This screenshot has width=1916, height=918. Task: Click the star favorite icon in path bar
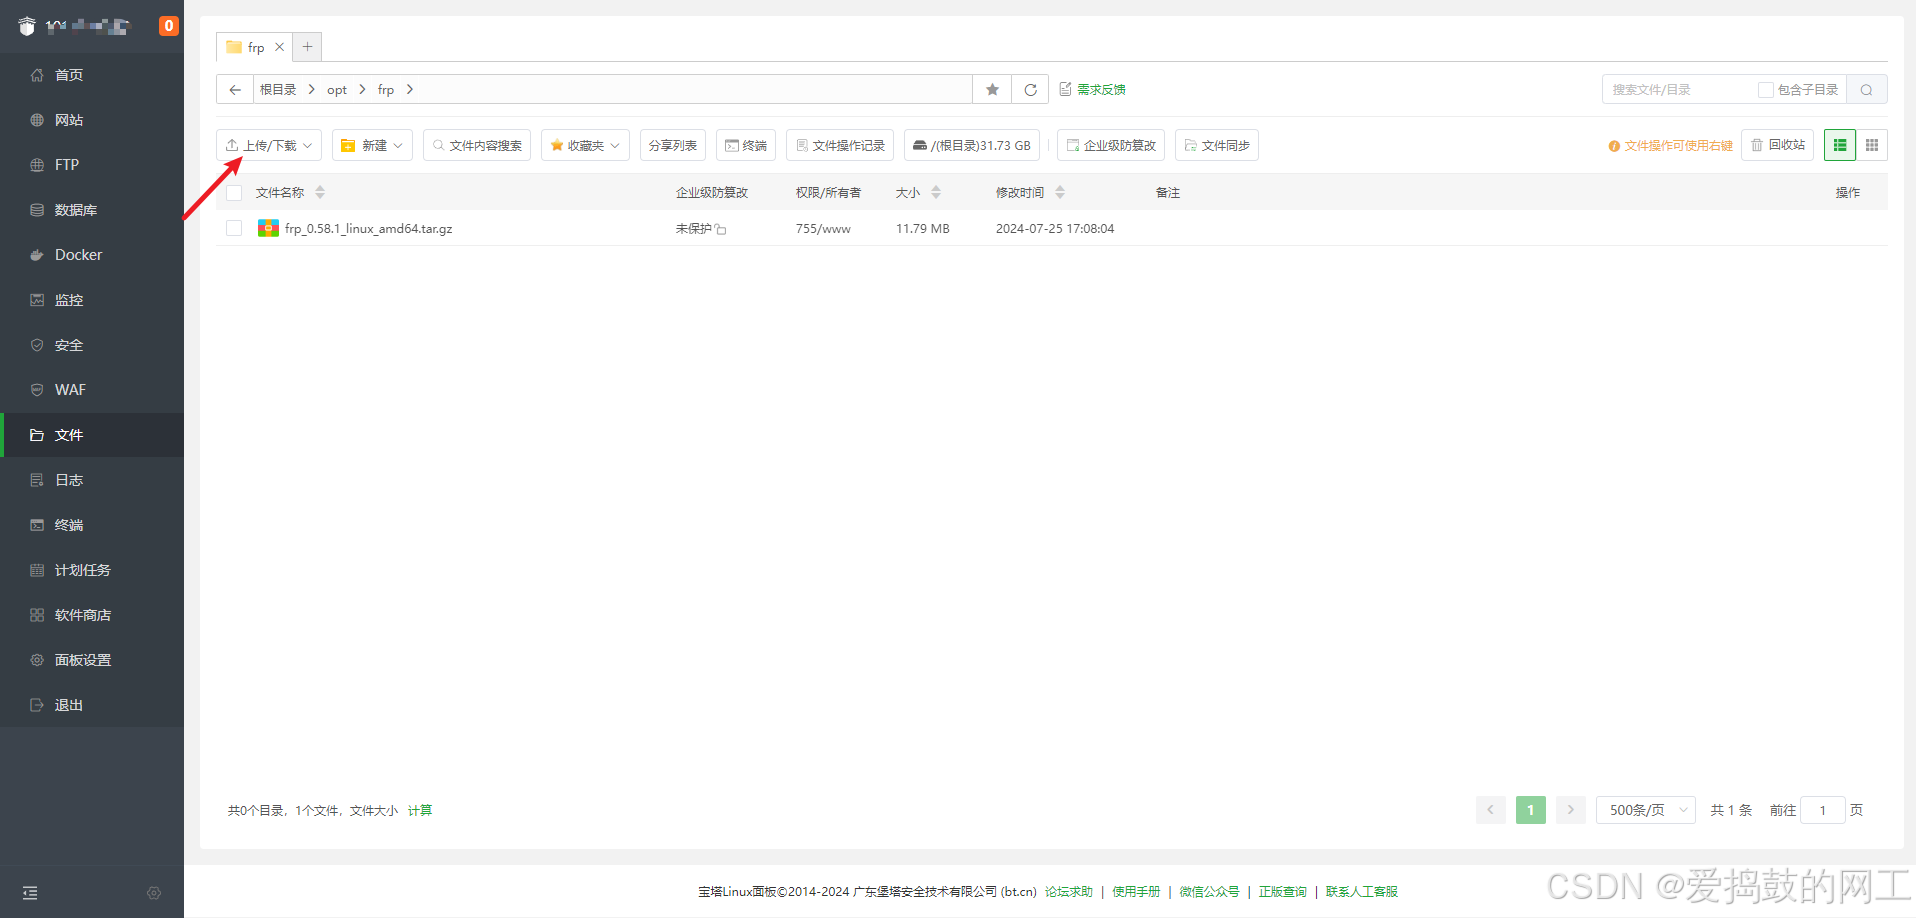[992, 90]
